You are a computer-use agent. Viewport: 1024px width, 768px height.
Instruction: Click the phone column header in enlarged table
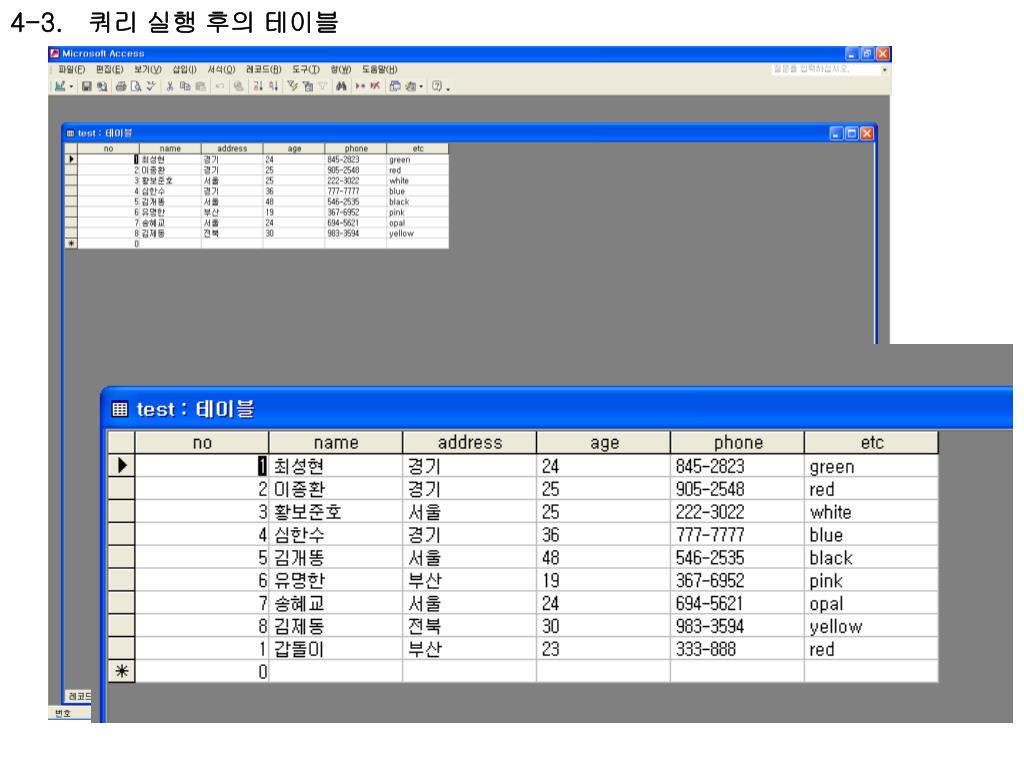click(737, 443)
